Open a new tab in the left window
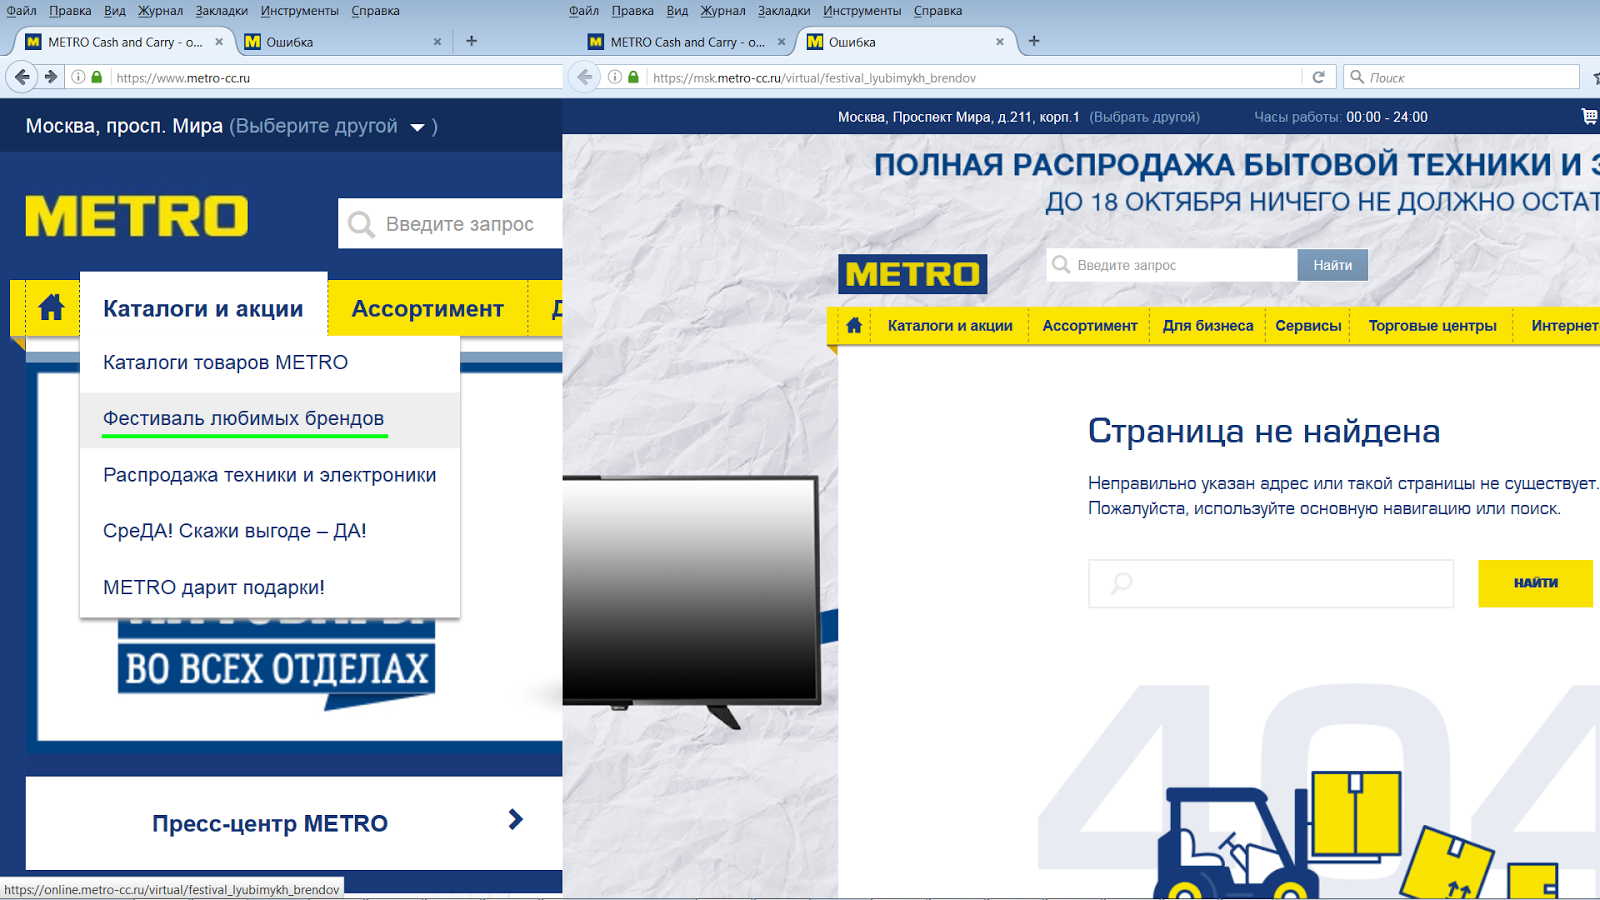 pos(472,41)
